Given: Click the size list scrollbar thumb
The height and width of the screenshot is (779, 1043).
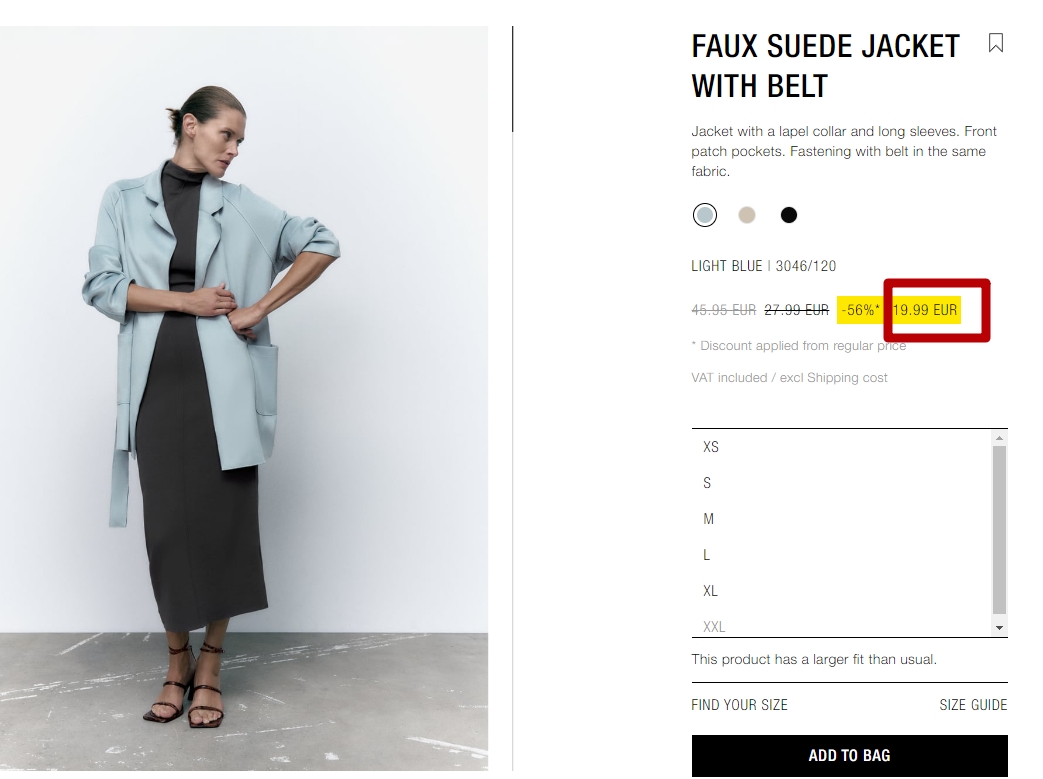Looking at the screenshot, I should 999,530.
